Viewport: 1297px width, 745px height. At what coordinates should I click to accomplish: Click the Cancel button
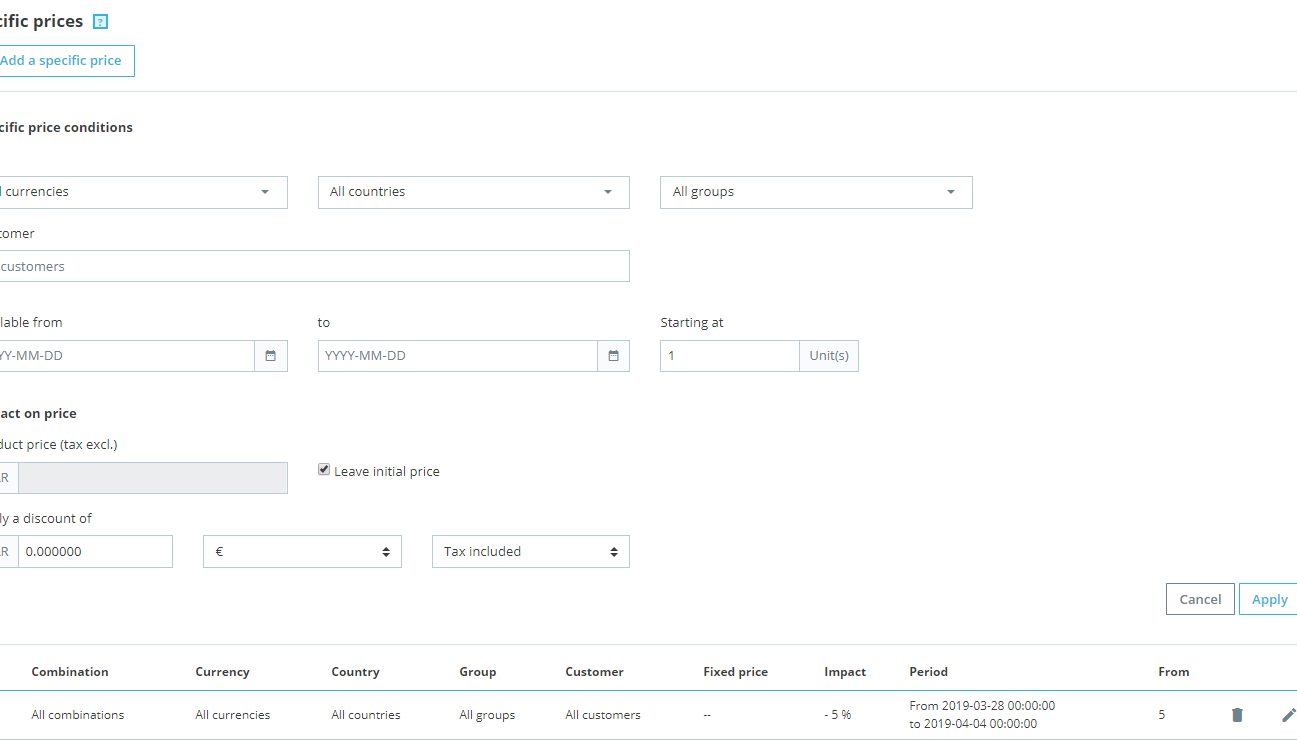tap(1200, 599)
